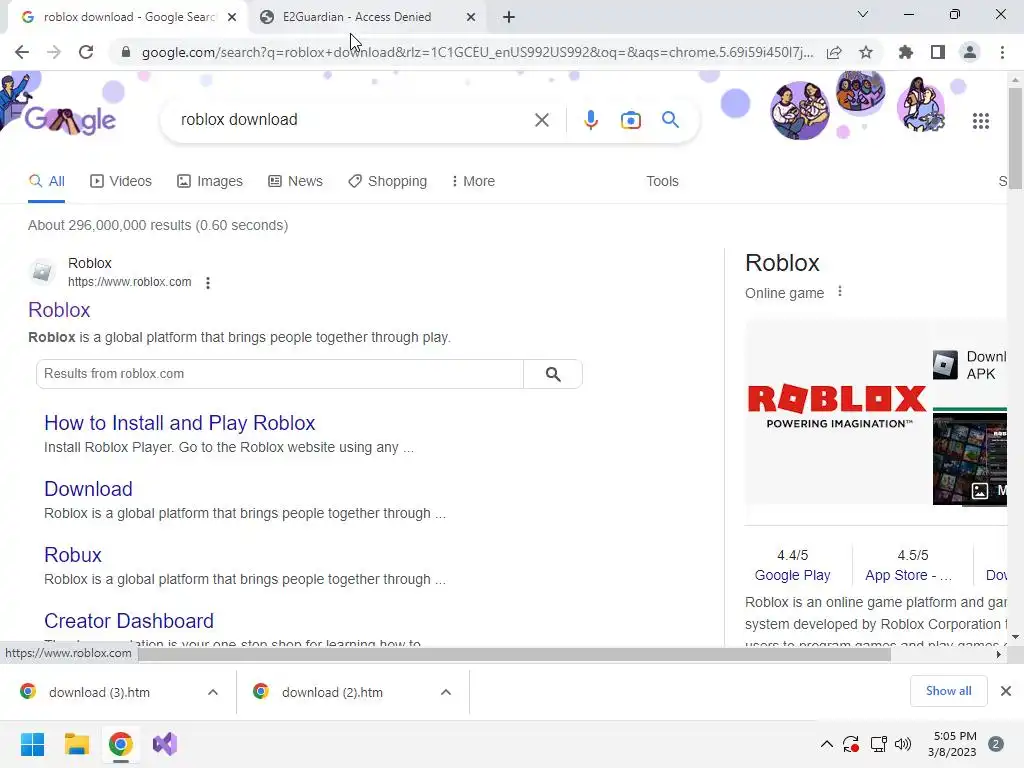Reload the current page
This screenshot has width=1024, height=768.
coord(86,52)
